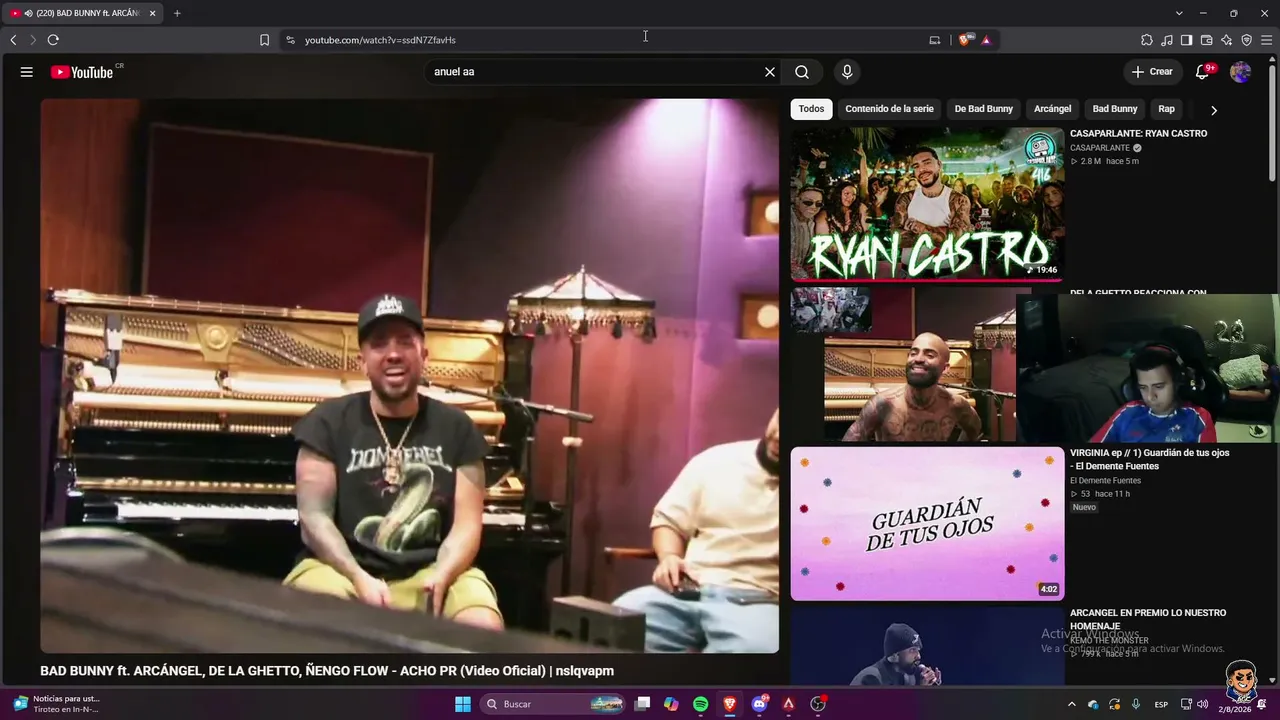Viewport: 1280px width, 720px height.
Task: Mute tab via the speaker icon
Action: tap(28, 13)
